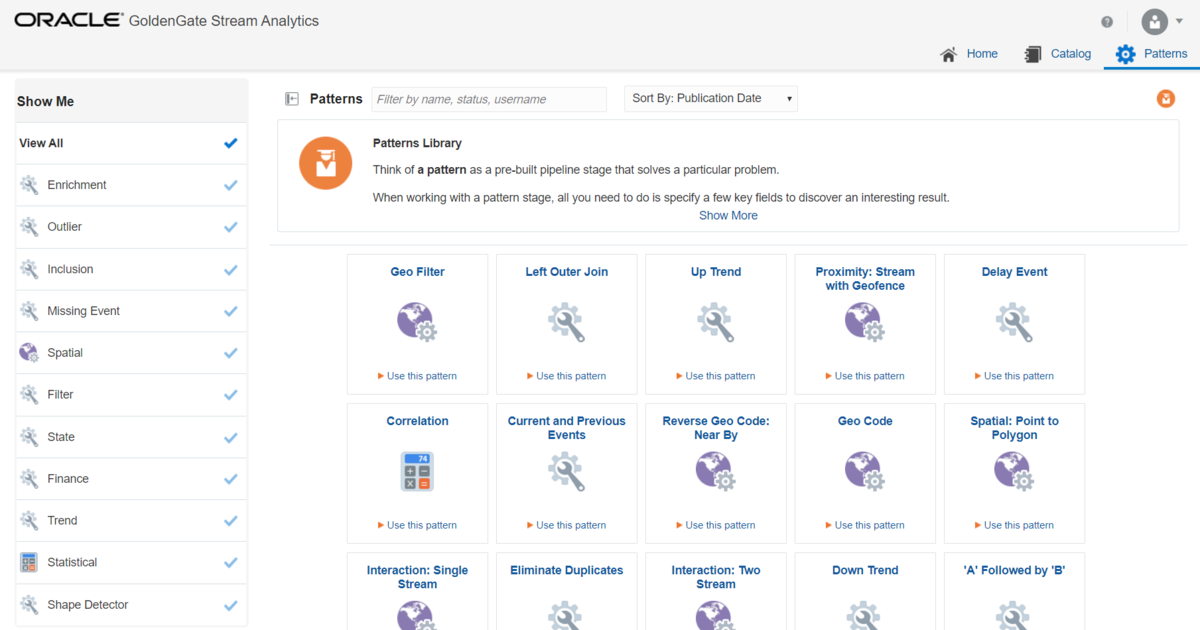Focus the pattern filter text field
Viewport: 1200px width, 630px height.
489,99
